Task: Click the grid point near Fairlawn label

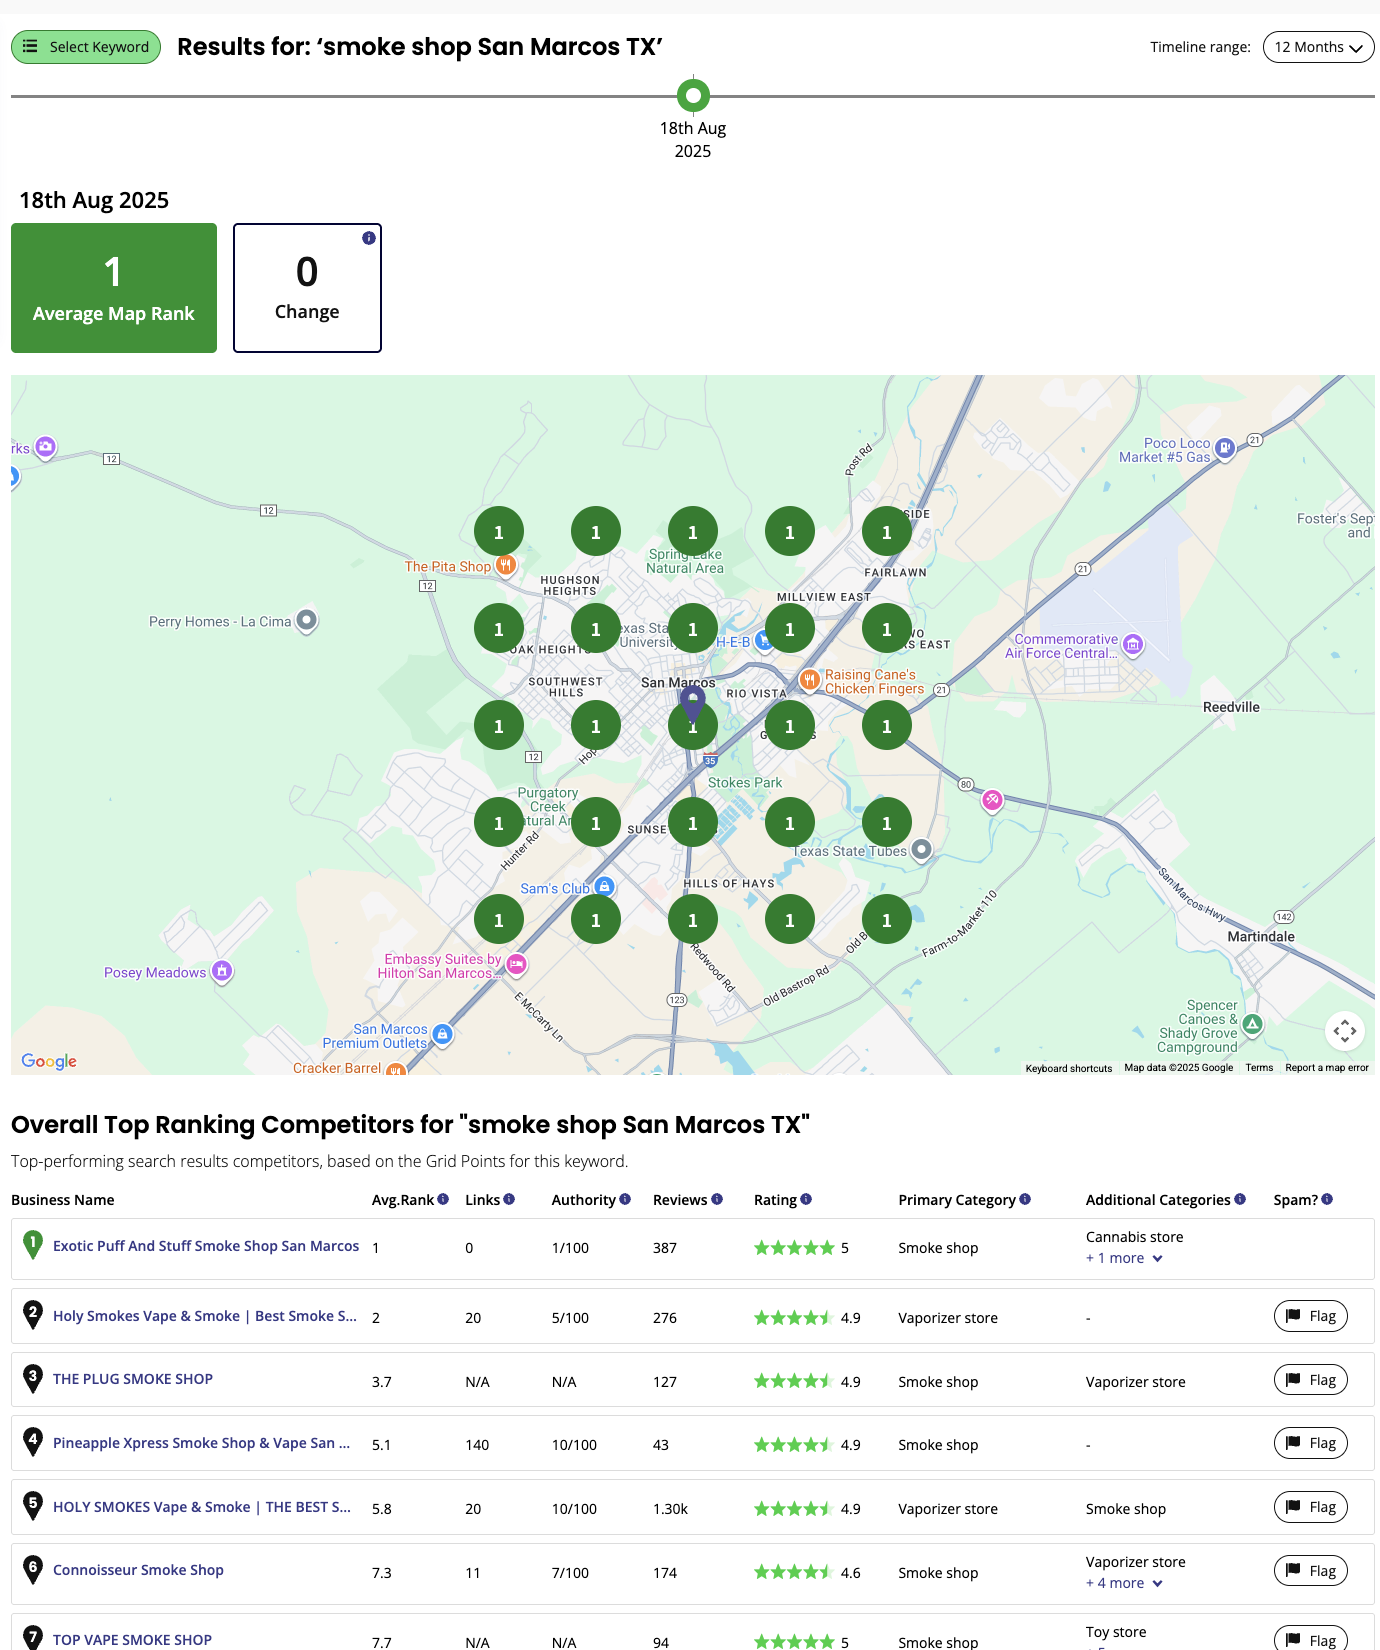Action: (887, 532)
